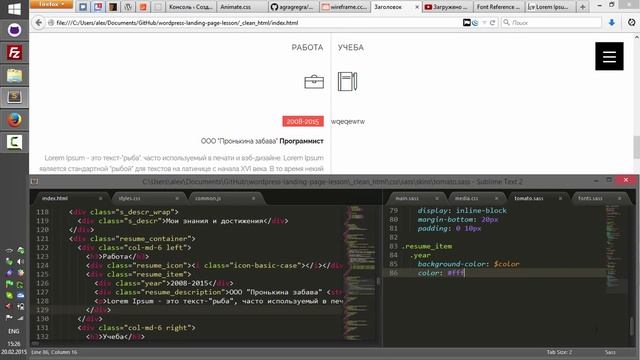Screen dimensions: 640x360
Task: Click the Firefox back arrow button
Action: pos(38,23)
